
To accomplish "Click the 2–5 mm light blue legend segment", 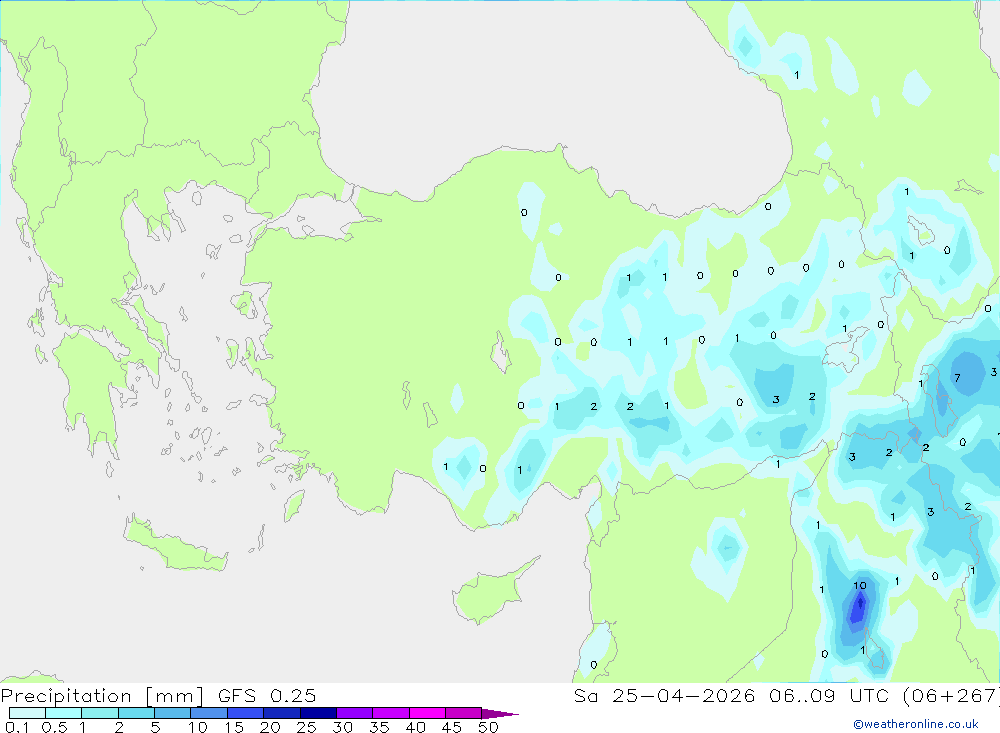I will [x=136, y=713].
